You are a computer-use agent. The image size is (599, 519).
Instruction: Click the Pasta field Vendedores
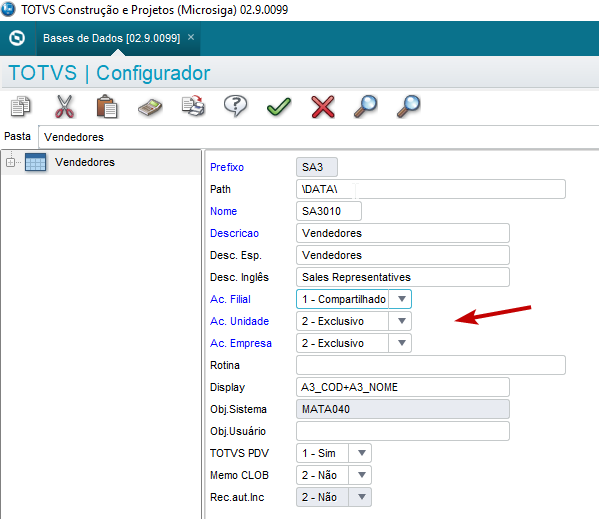[319, 137]
